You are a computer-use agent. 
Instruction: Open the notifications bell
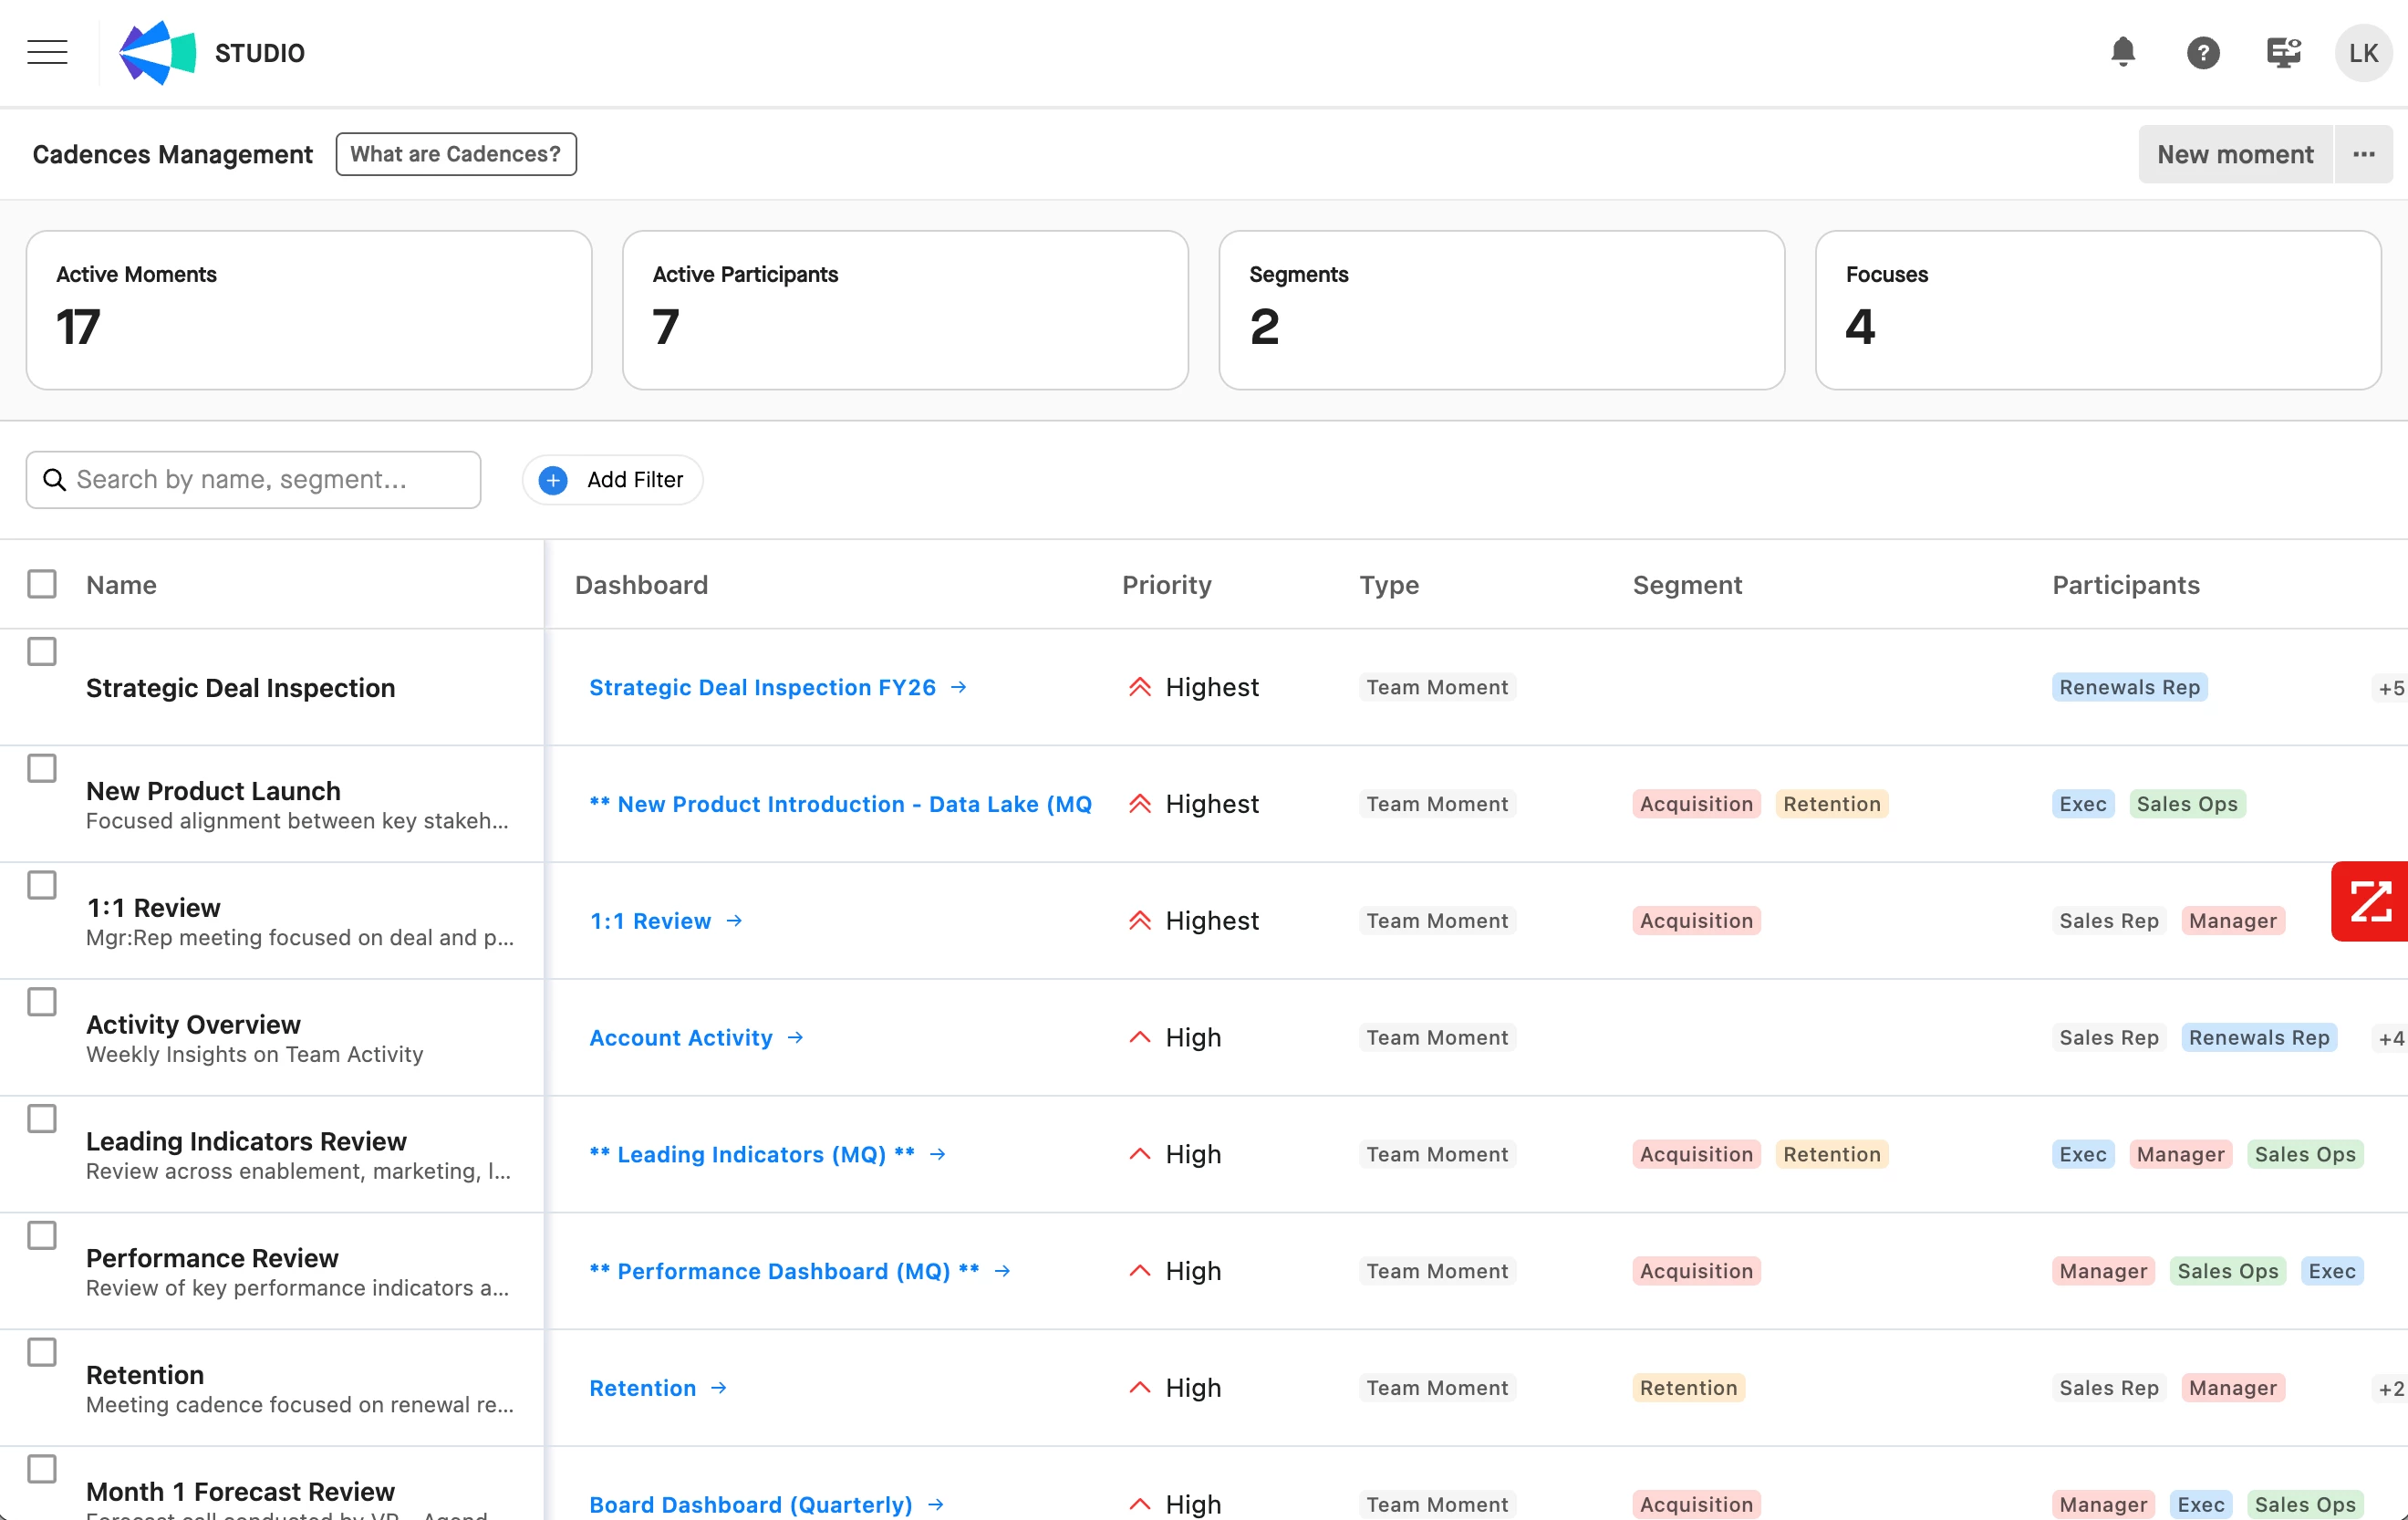point(2122,52)
